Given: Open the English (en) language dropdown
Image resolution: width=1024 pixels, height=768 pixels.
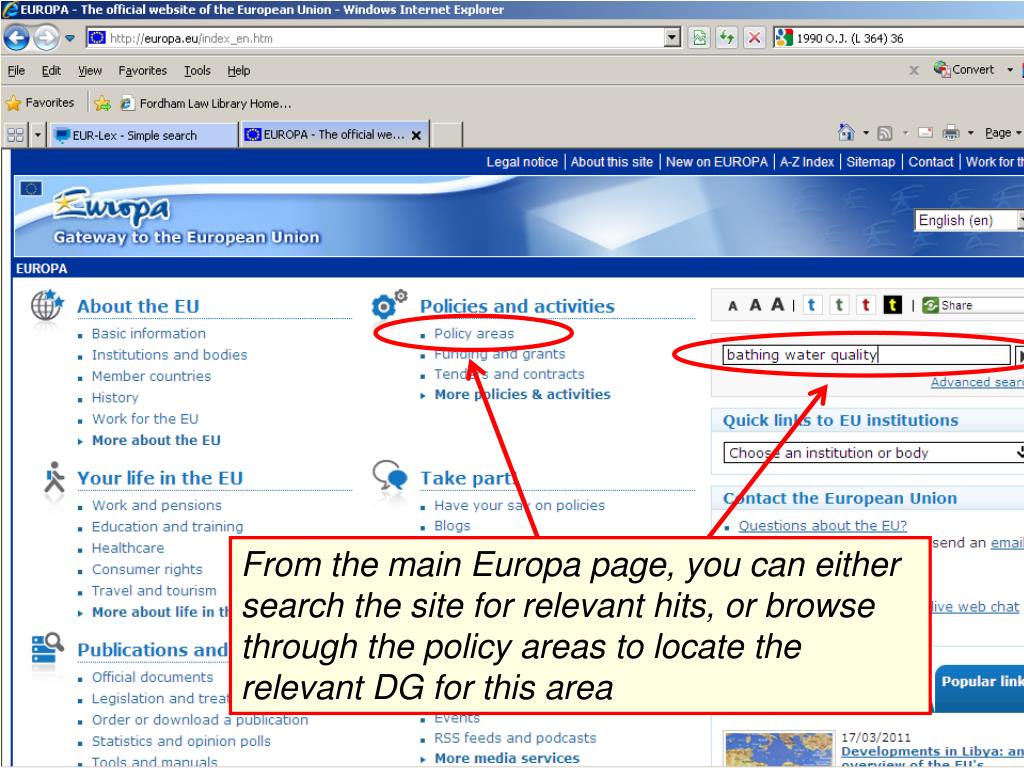Looking at the screenshot, I should point(969,221).
